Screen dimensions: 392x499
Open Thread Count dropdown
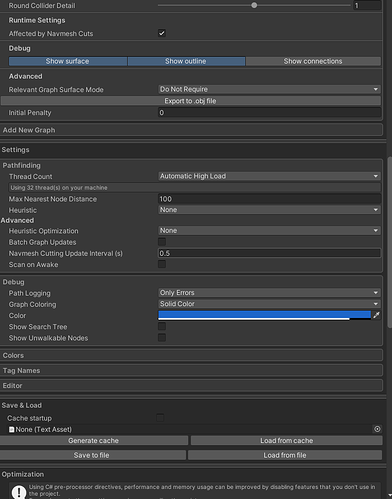click(269, 176)
